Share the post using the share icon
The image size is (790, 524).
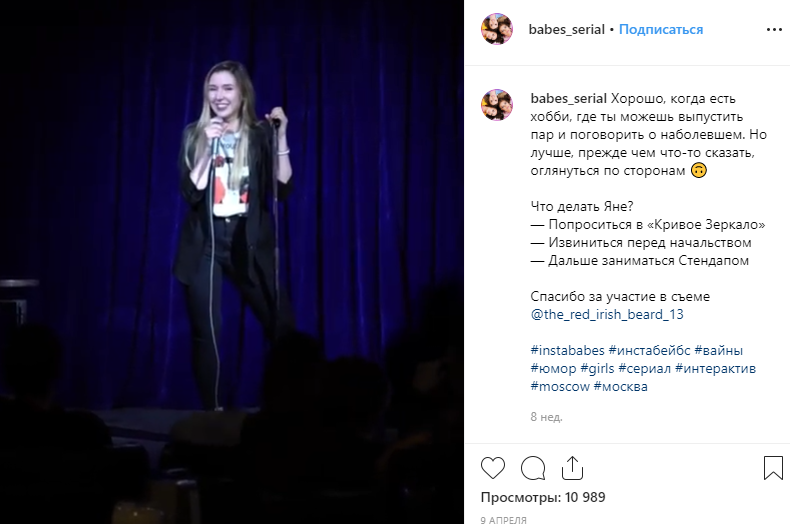pyautogui.click(x=572, y=468)
